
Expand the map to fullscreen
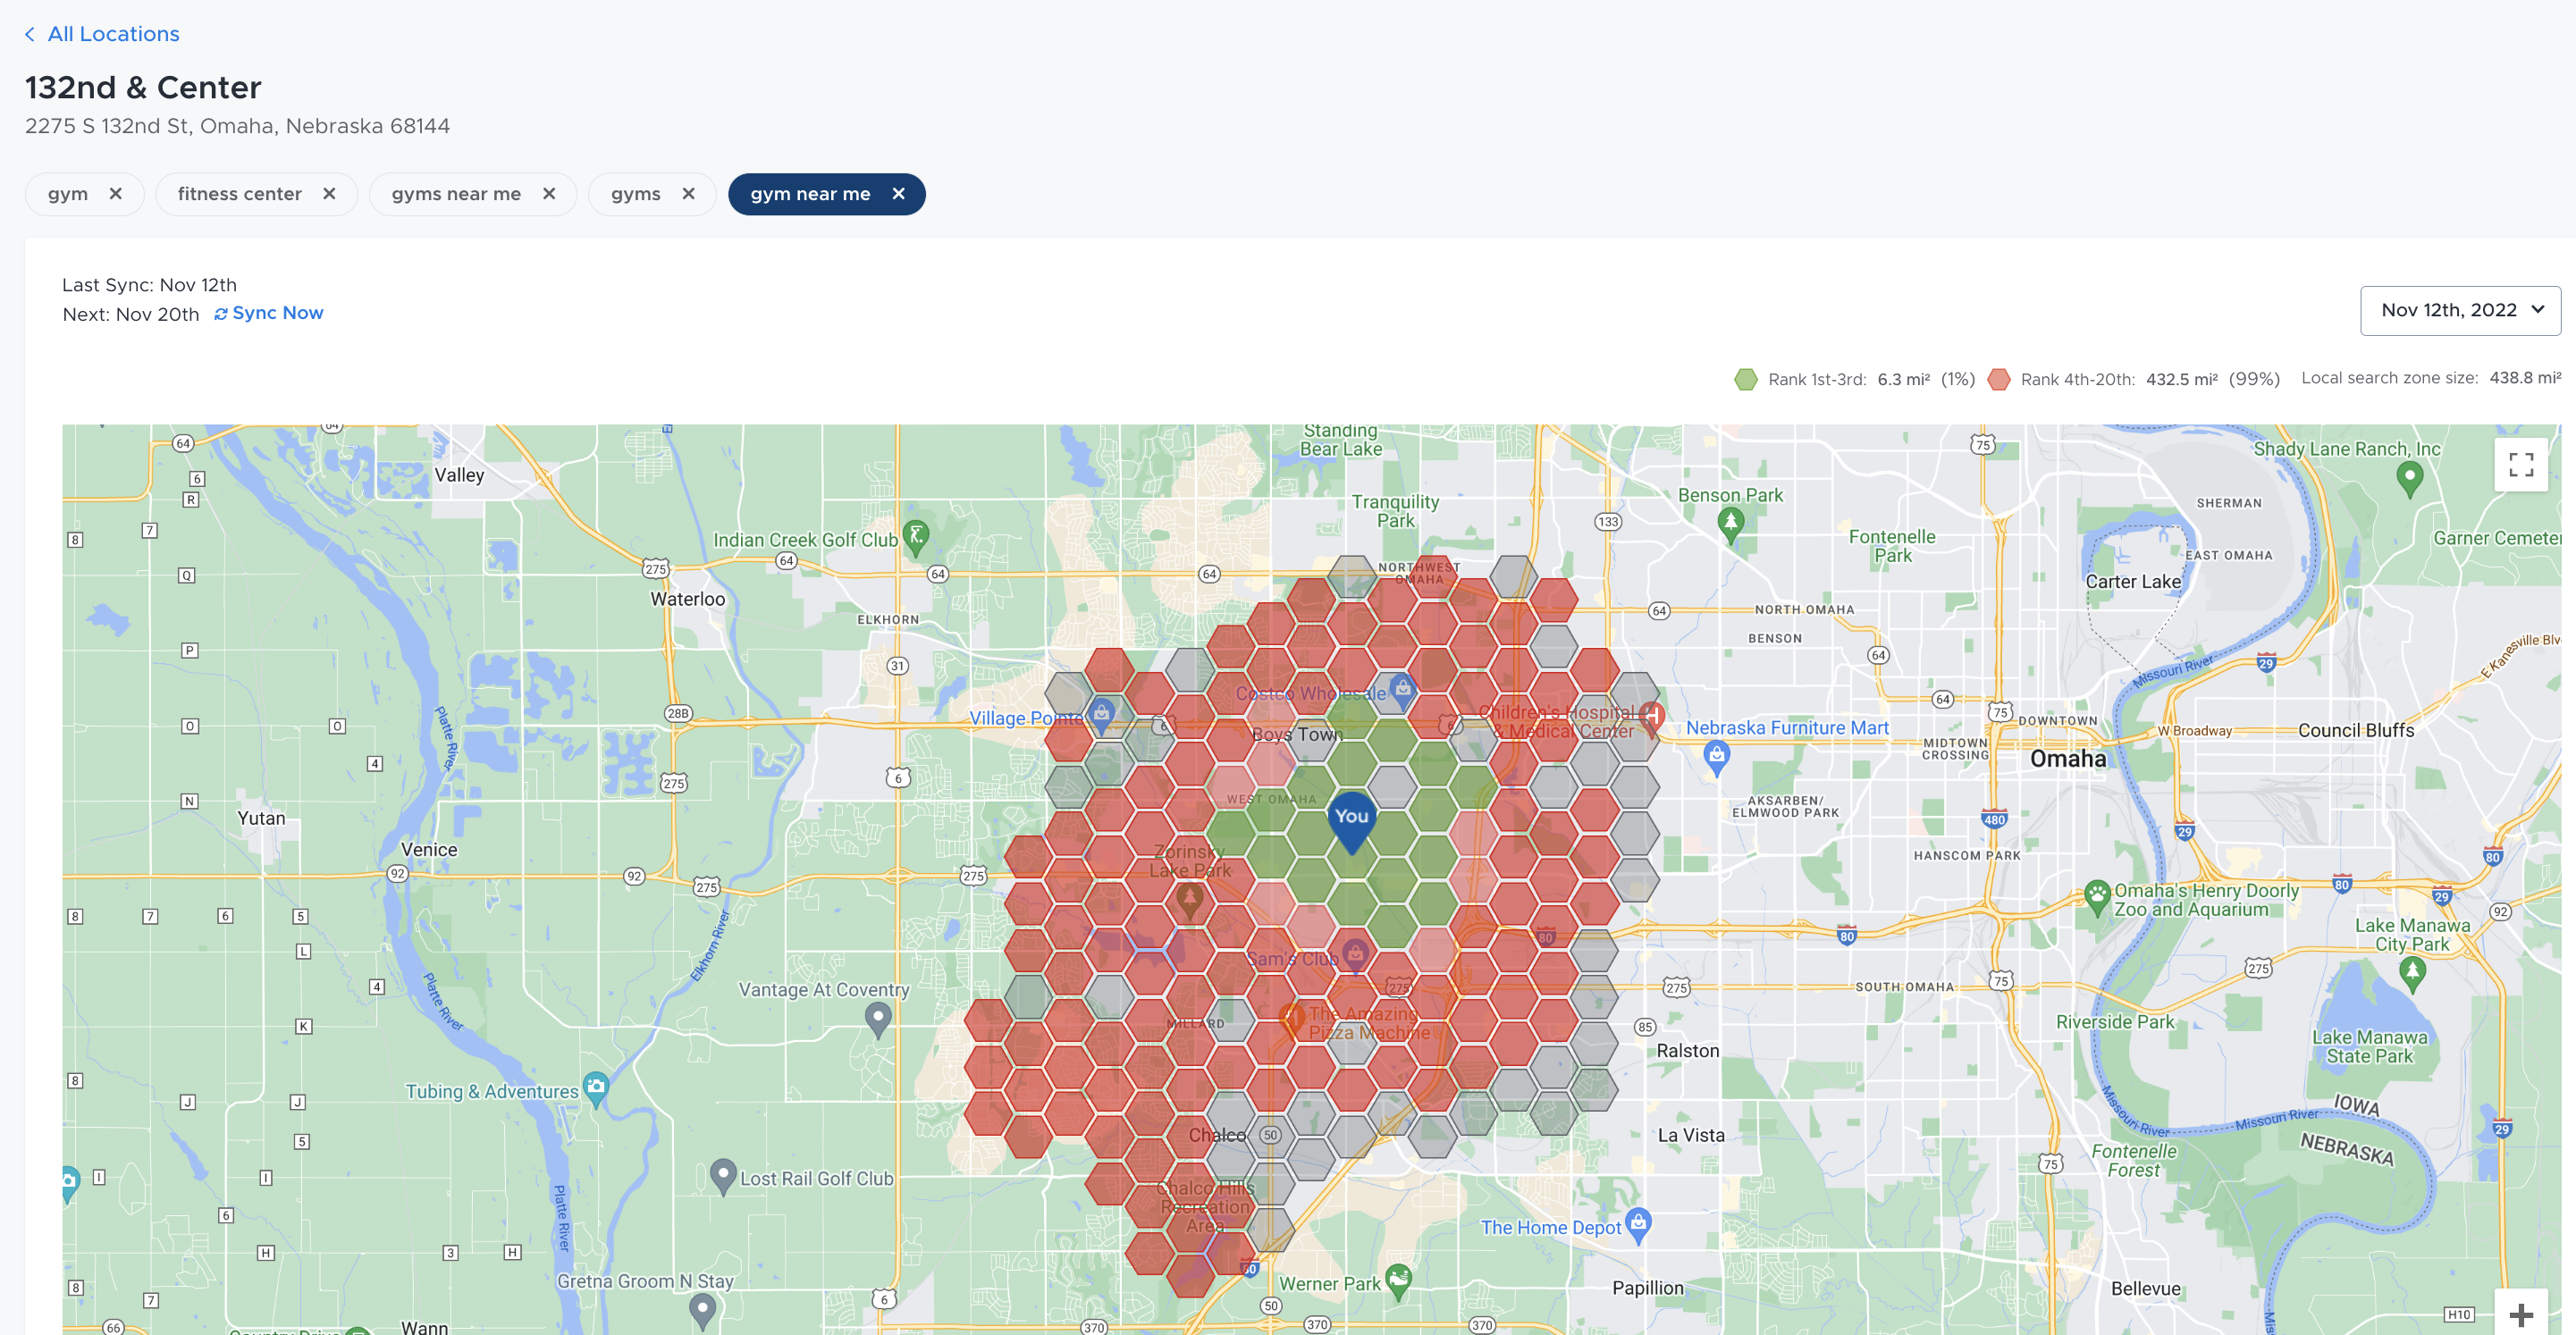[2521, 464]
